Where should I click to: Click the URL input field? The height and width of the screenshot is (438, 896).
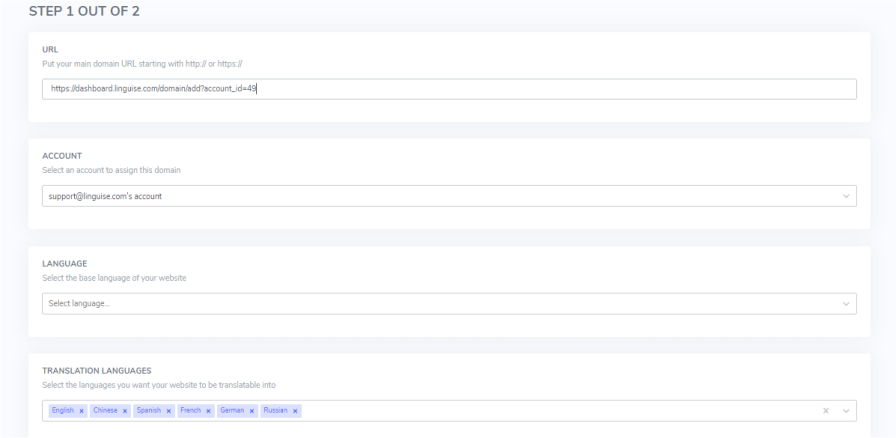pos(449,89)
